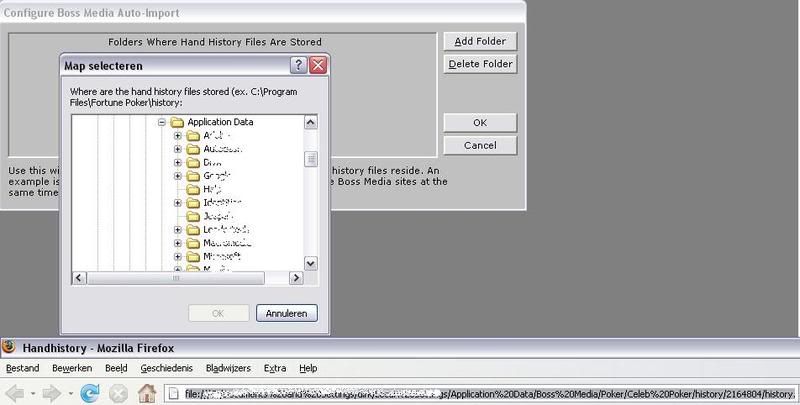Expand the Microsoft folder node
Image resolution: width=800 pixels, height=405 pixels.
point(178,257)
